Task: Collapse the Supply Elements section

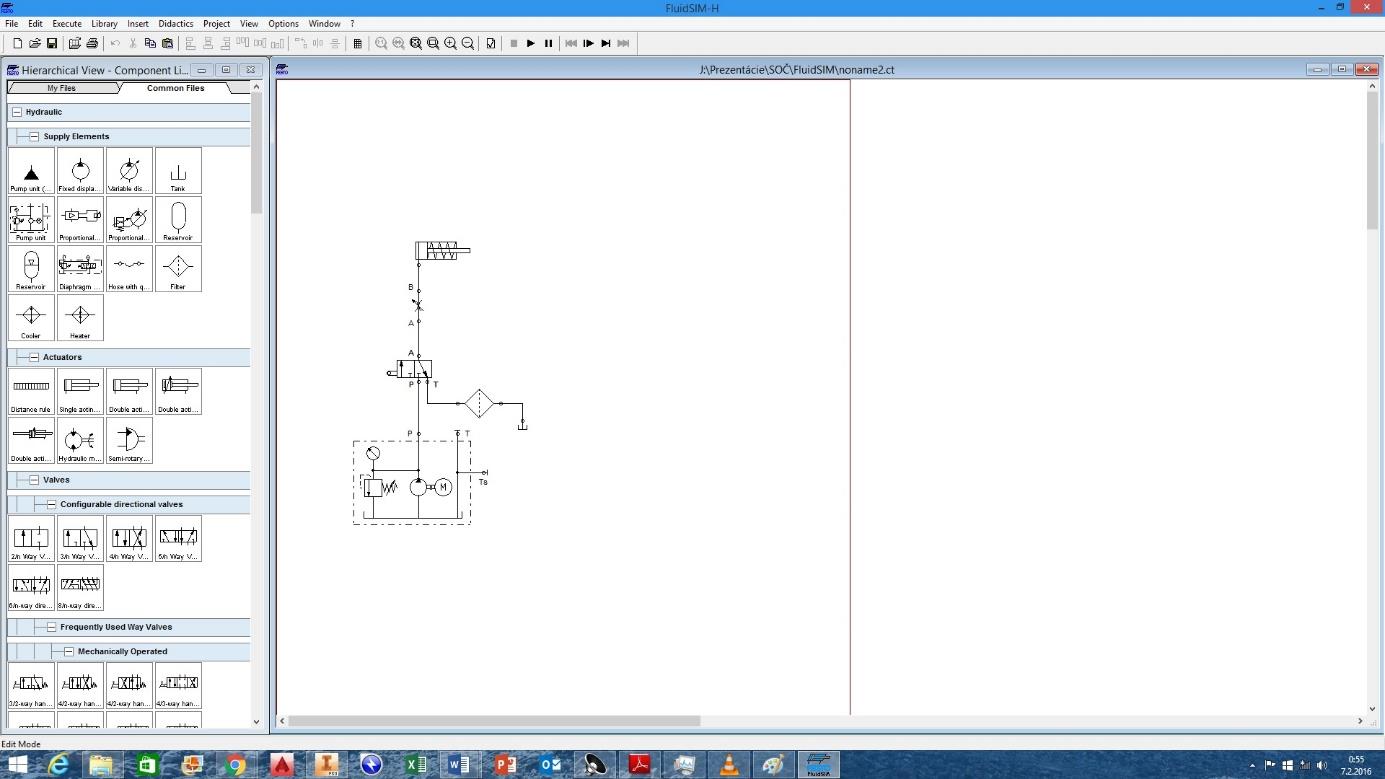Action: click(x=34, y=136)
